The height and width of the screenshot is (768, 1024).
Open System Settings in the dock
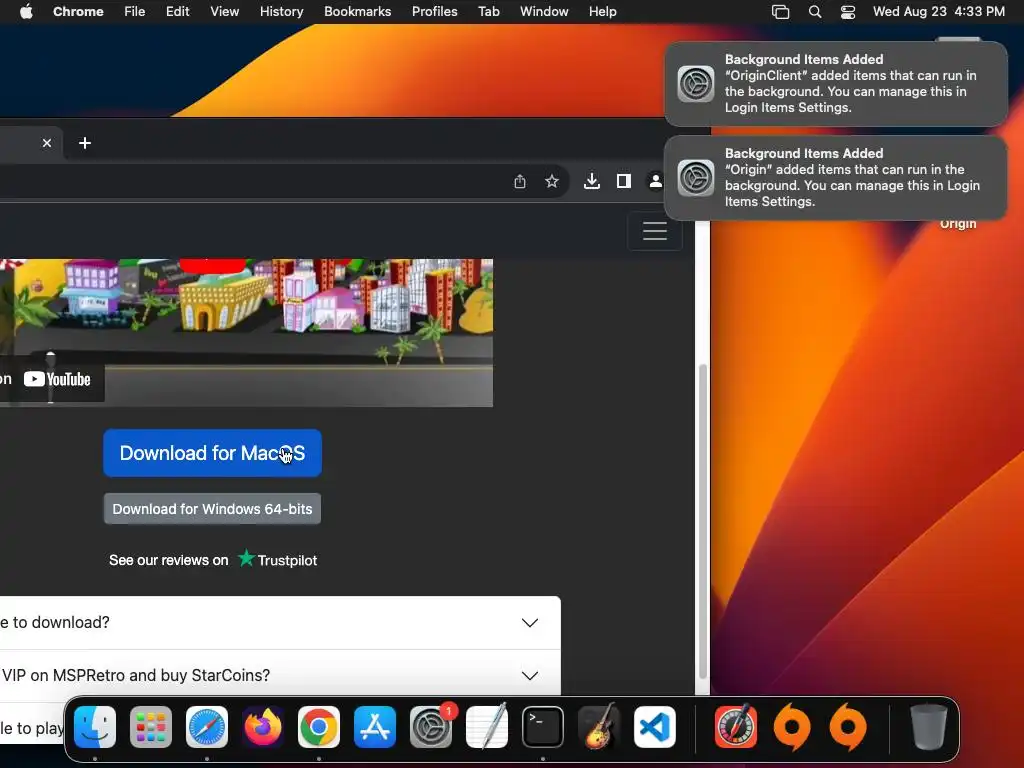point(431,727)
